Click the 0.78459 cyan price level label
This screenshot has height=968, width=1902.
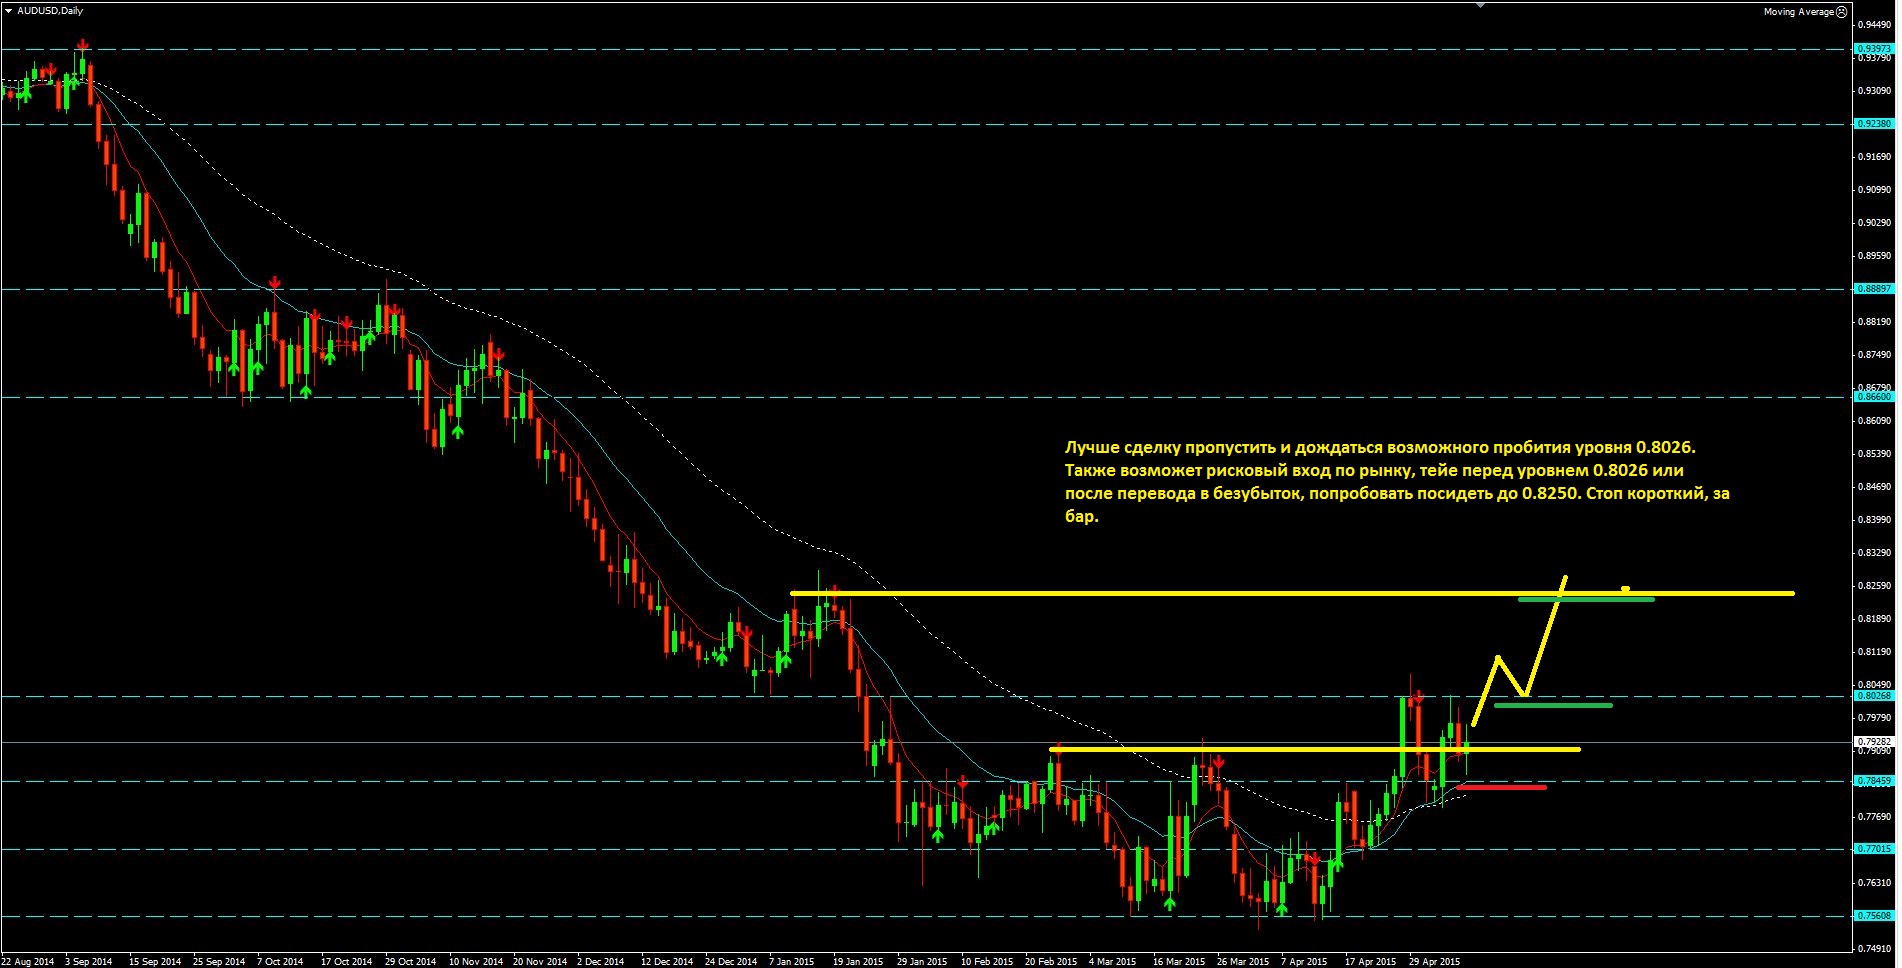(1874, 781)
